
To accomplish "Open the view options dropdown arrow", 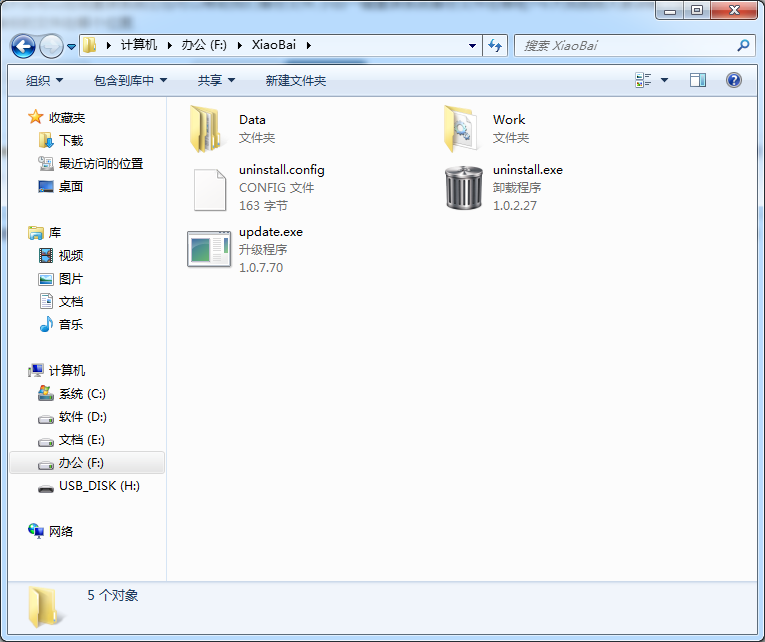I will tap(664, 80).
